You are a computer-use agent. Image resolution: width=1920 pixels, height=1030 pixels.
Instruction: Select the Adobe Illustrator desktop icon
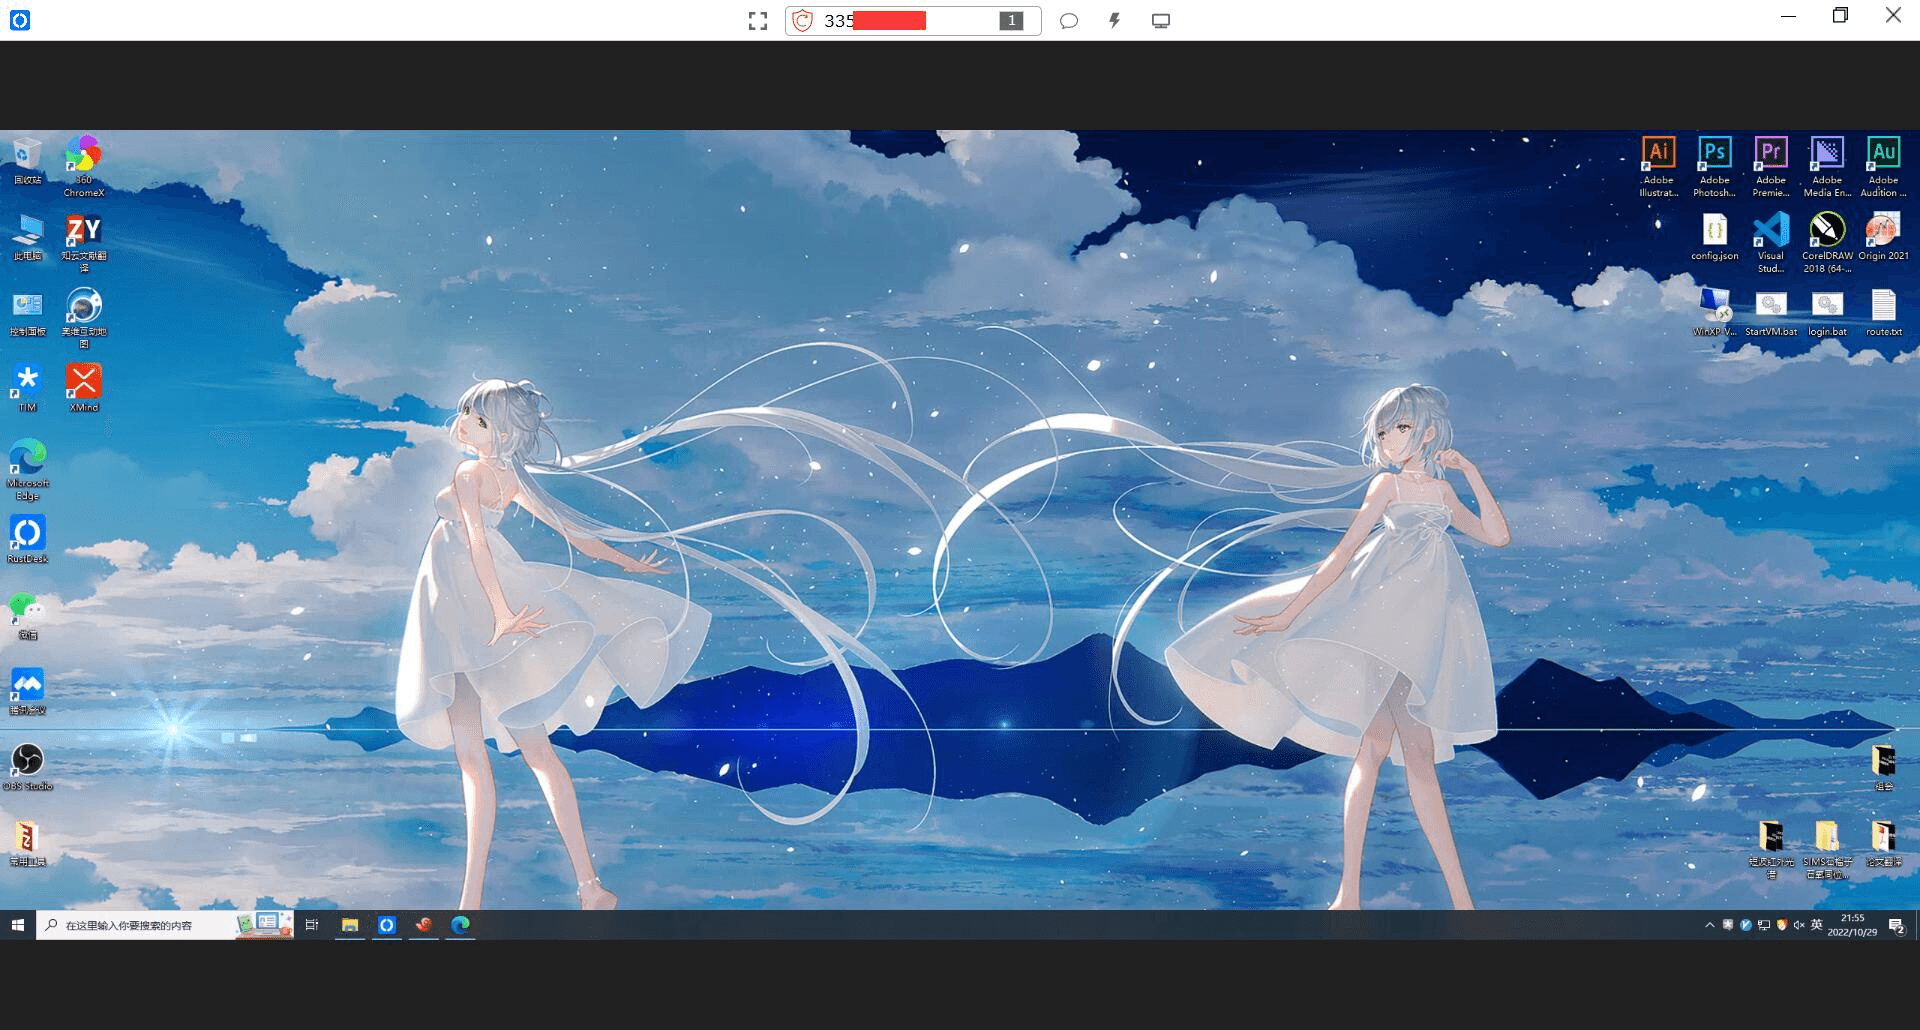click(1658, 166)
